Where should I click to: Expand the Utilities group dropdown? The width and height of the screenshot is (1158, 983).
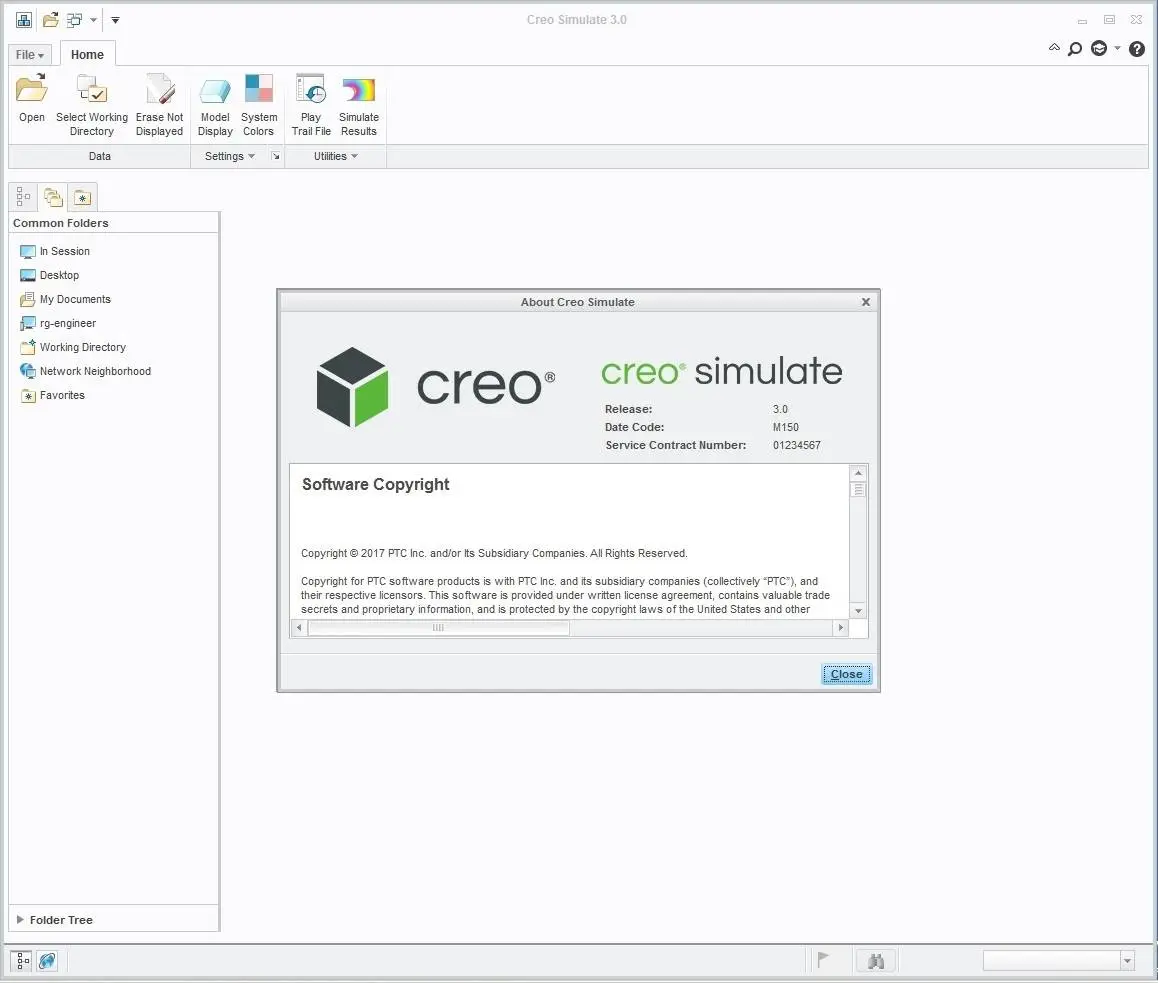[x=336, y=157]
